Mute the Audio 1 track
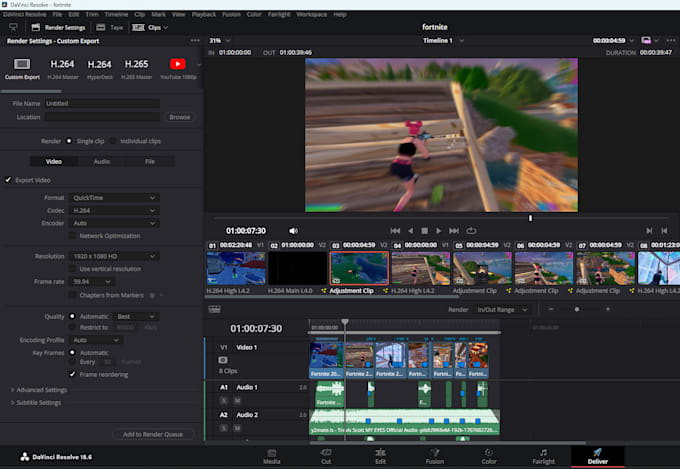 [x=237, y=400]
